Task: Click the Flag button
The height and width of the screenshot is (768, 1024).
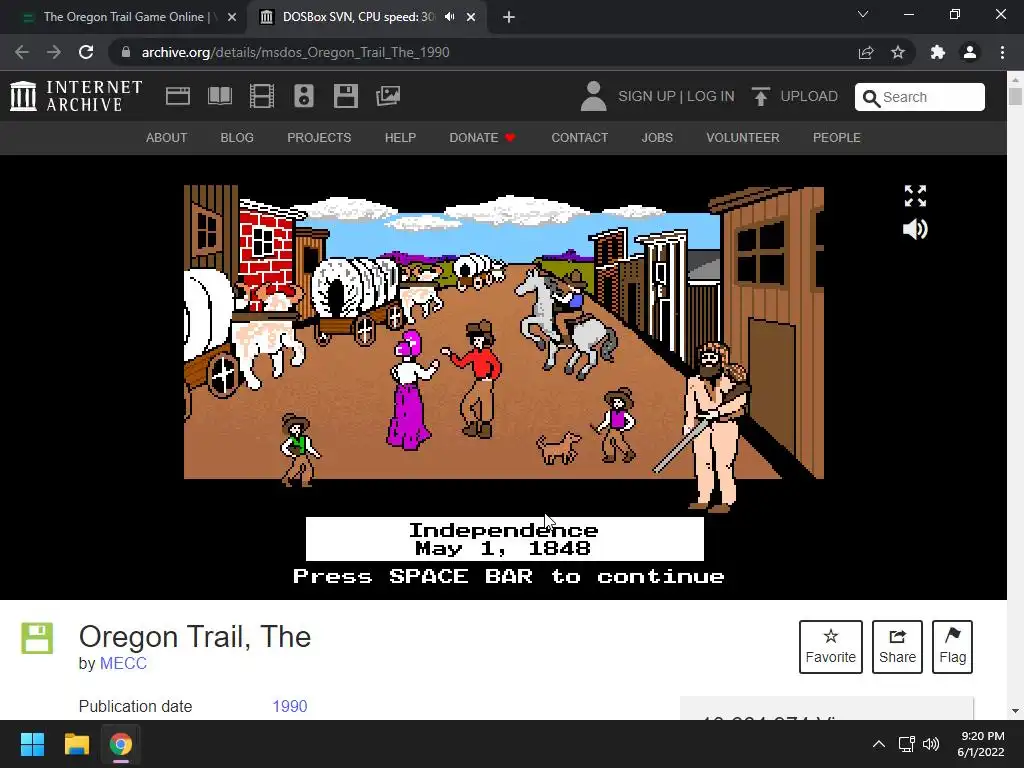Action: pyautogui.click(x=952, y=647)
